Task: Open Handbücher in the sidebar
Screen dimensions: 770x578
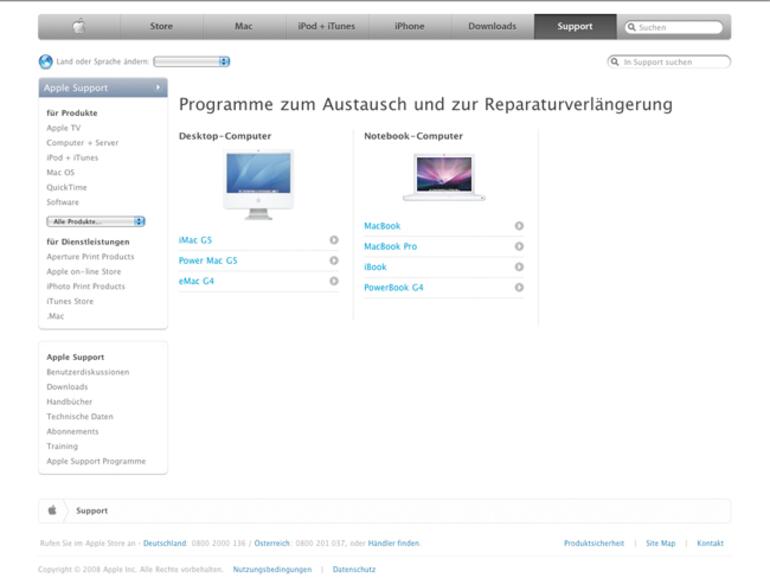Action: [69, 402]
